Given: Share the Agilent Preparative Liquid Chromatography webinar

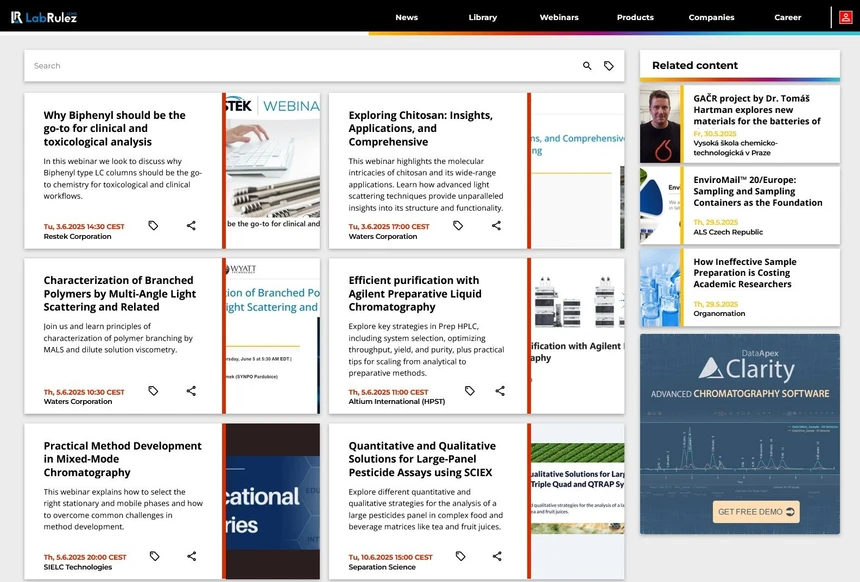Looking at the screenshot, I should pos(499,391).
